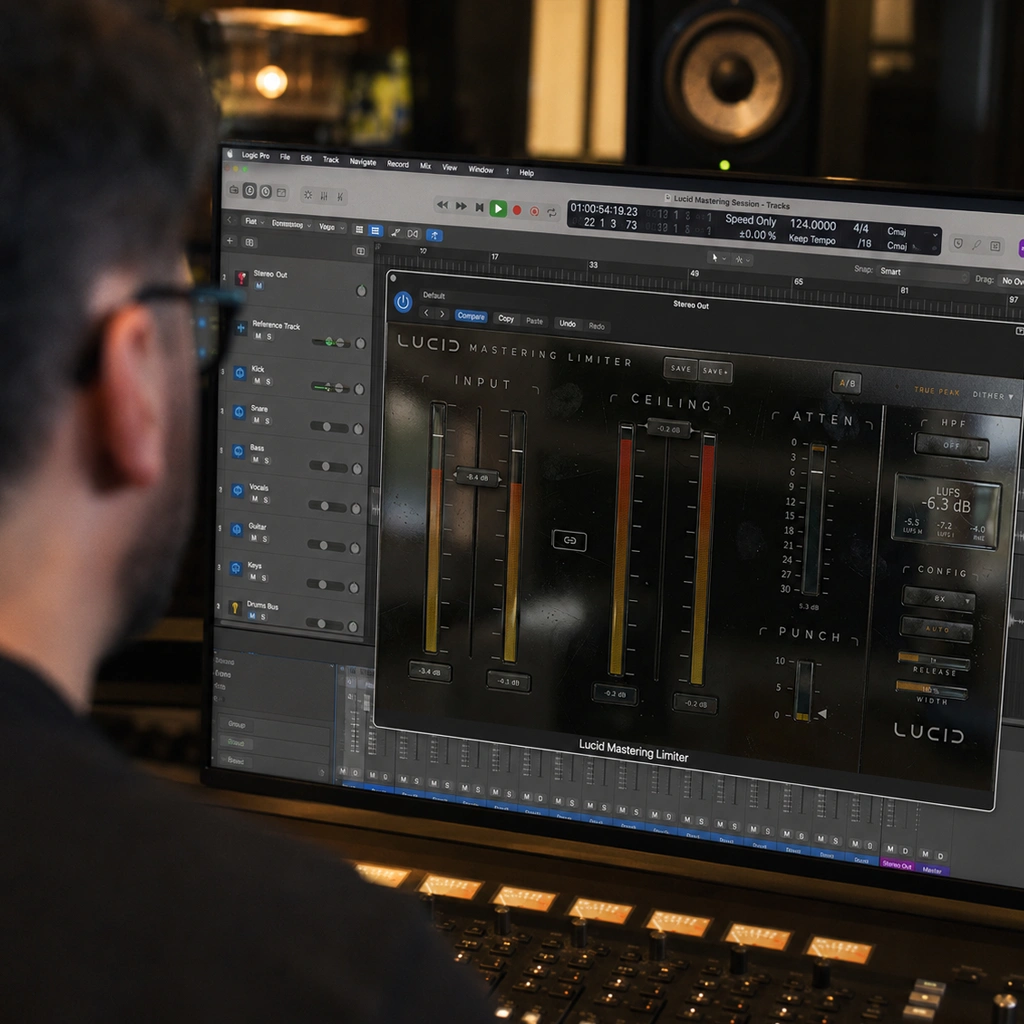The height and width of the screenshot is (1024, 1024).
Task: Open the Navigate menu
Action: click(x=362, y=161)
